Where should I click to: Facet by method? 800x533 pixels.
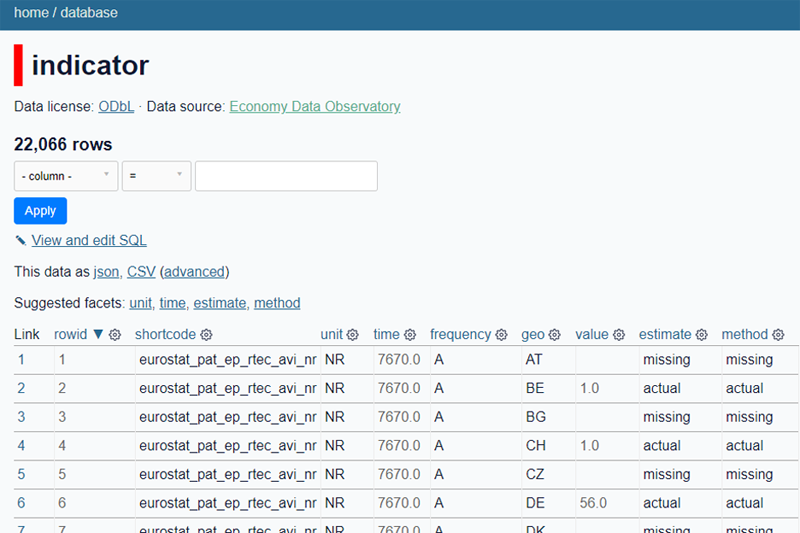tap(277, 303)
